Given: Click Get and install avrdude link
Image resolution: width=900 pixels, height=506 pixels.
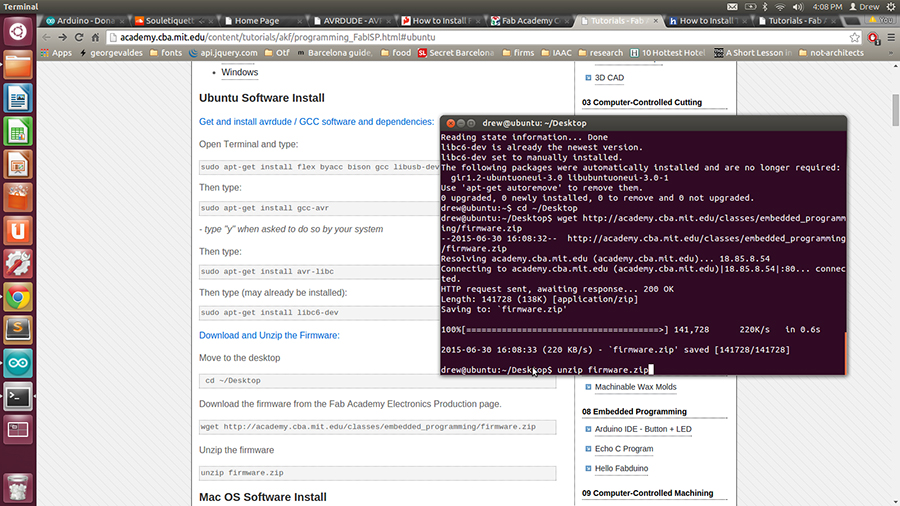Looking at the screenshot, I should point(316,122).
